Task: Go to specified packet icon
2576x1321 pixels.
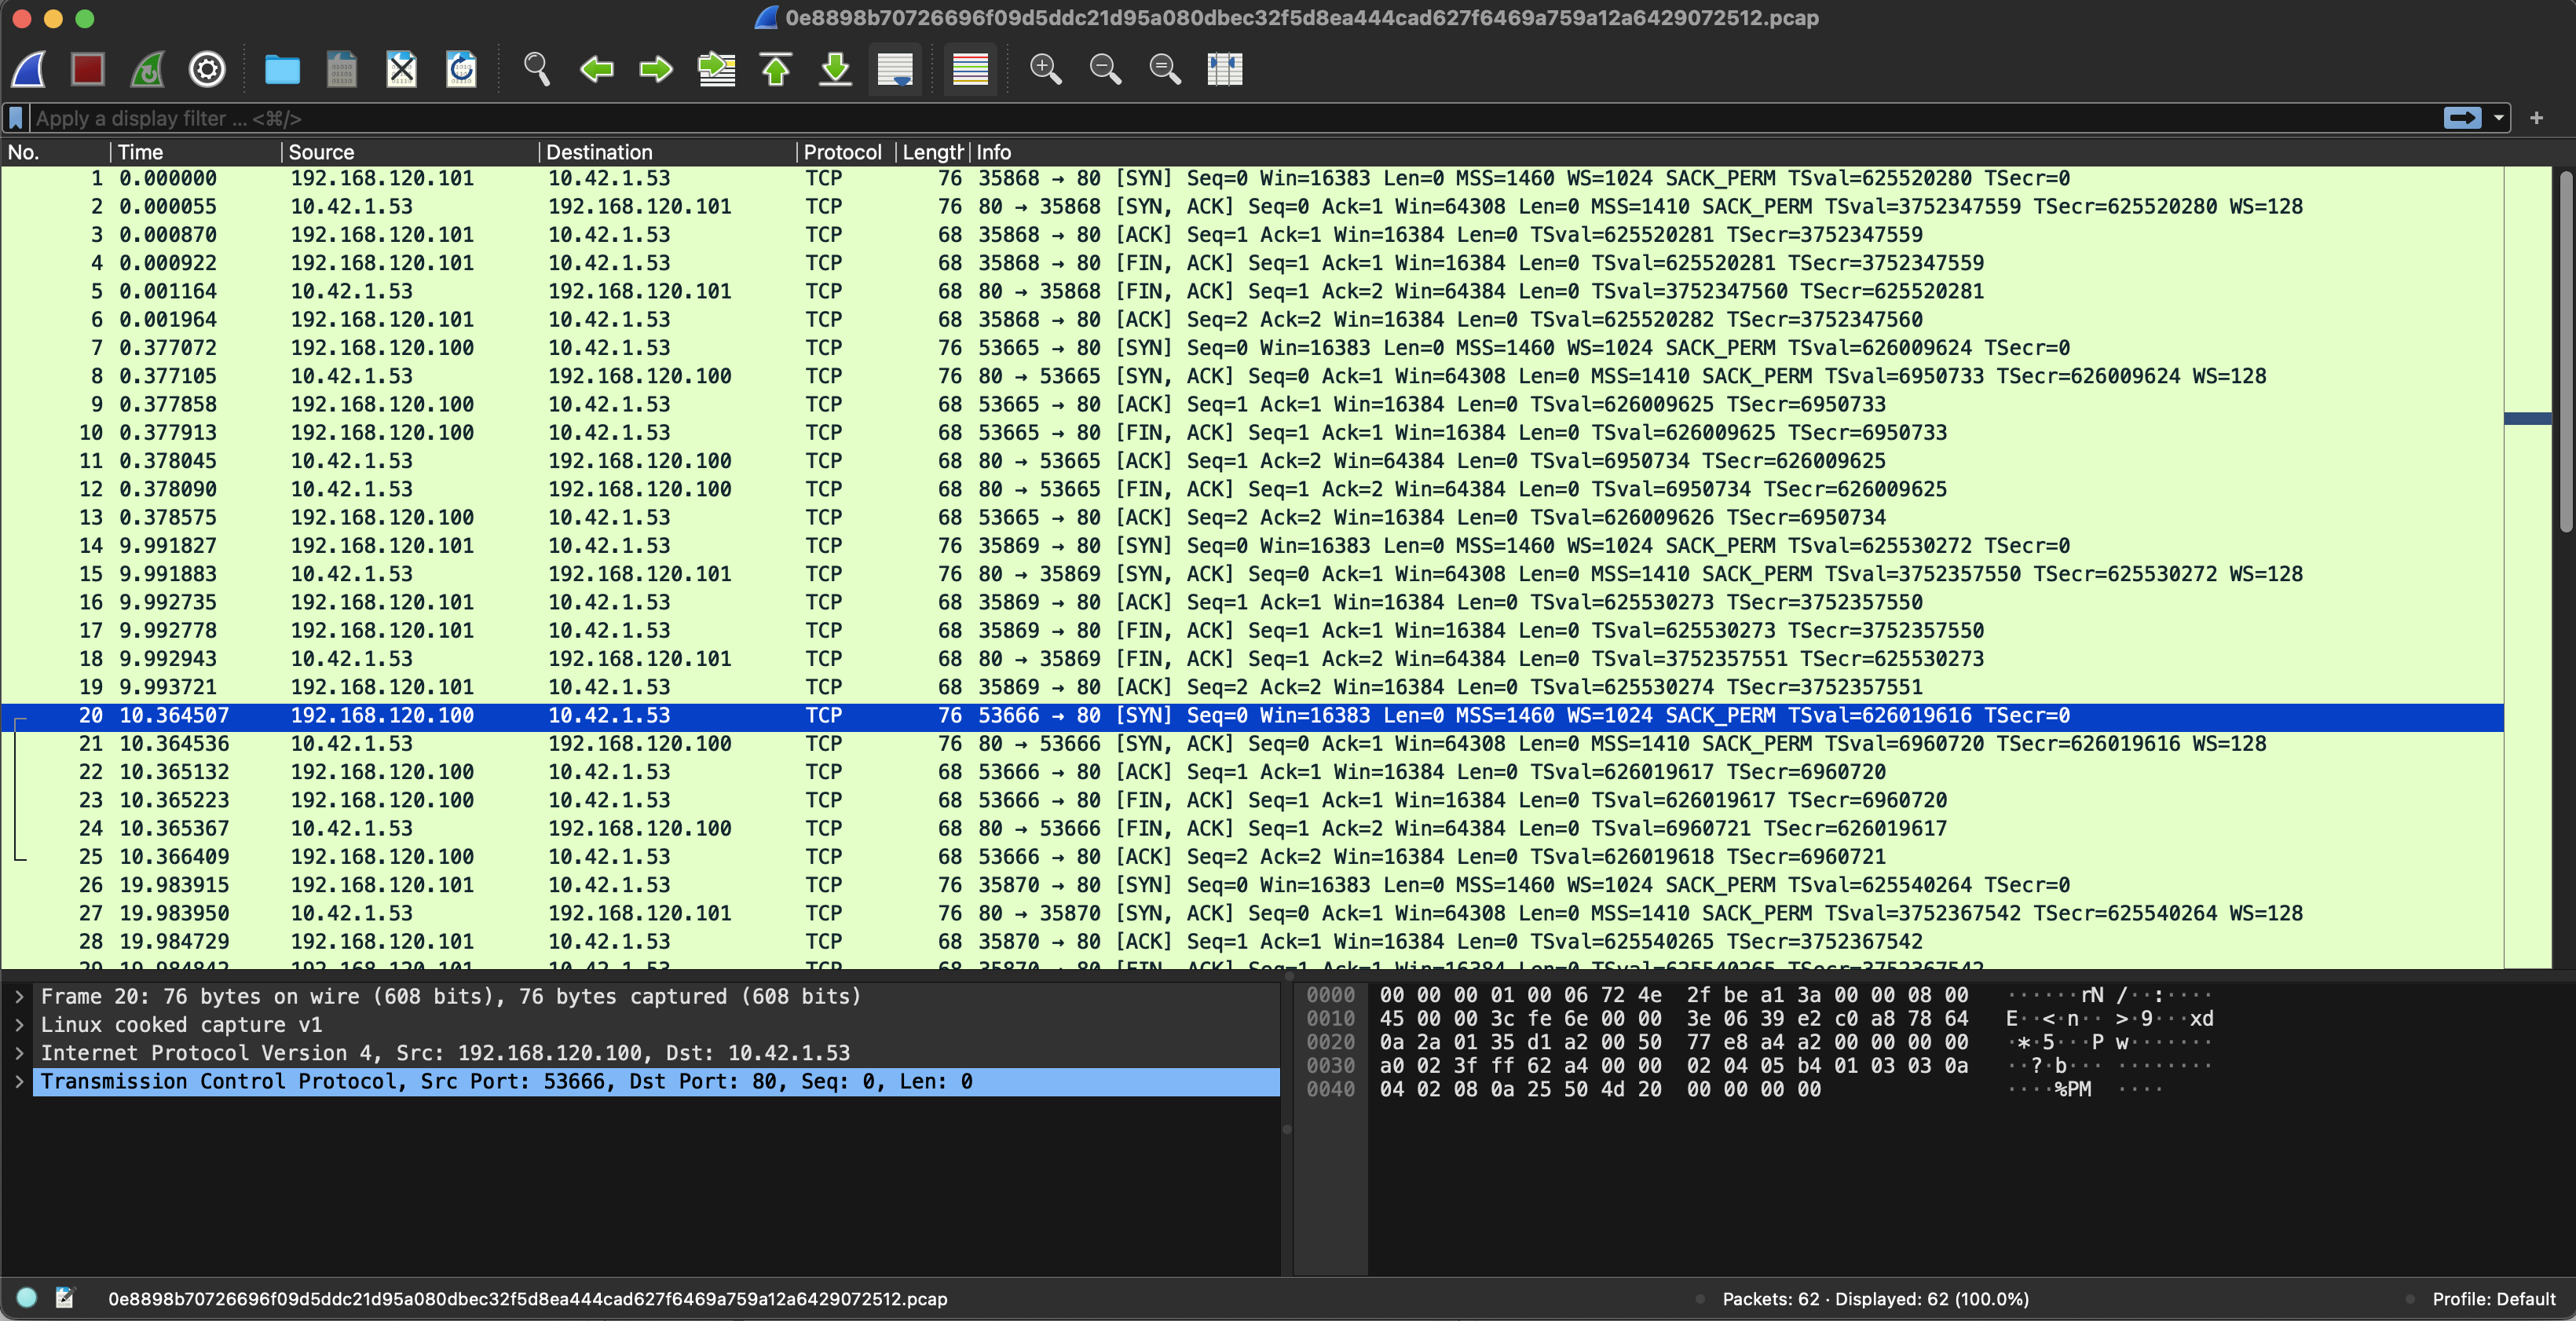Action: [716, 69]
